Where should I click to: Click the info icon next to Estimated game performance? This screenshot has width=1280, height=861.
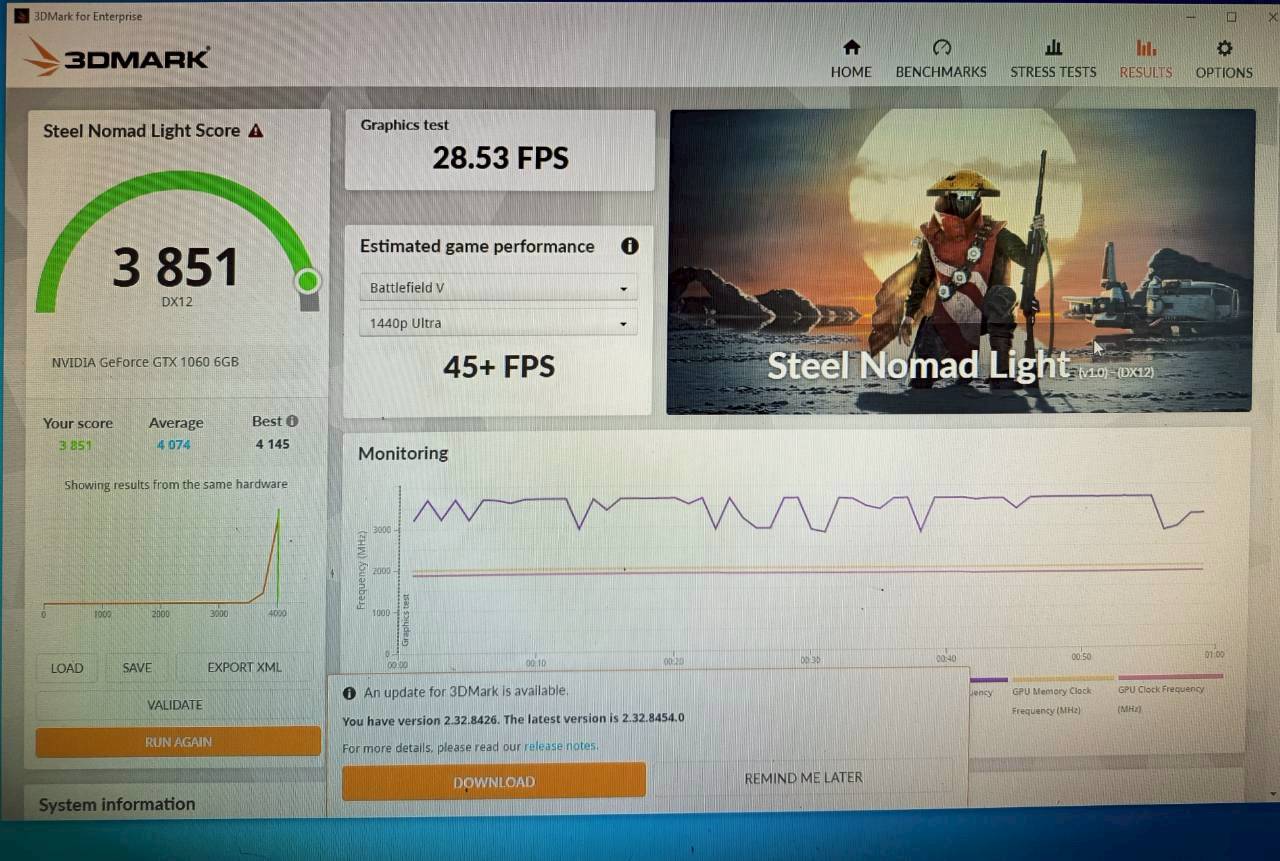[629, 246]
